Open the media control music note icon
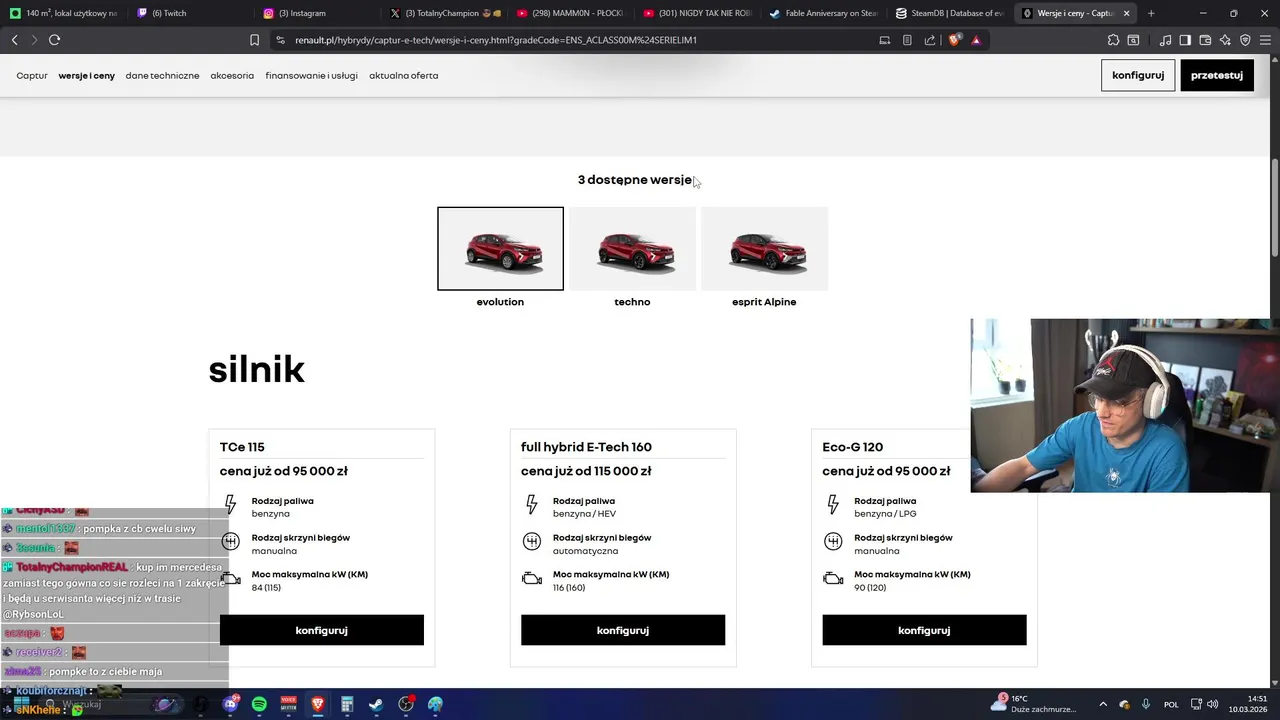The width and height of the screenshot is (1280, 720). pyautogui.click(x=1165, y=40)
